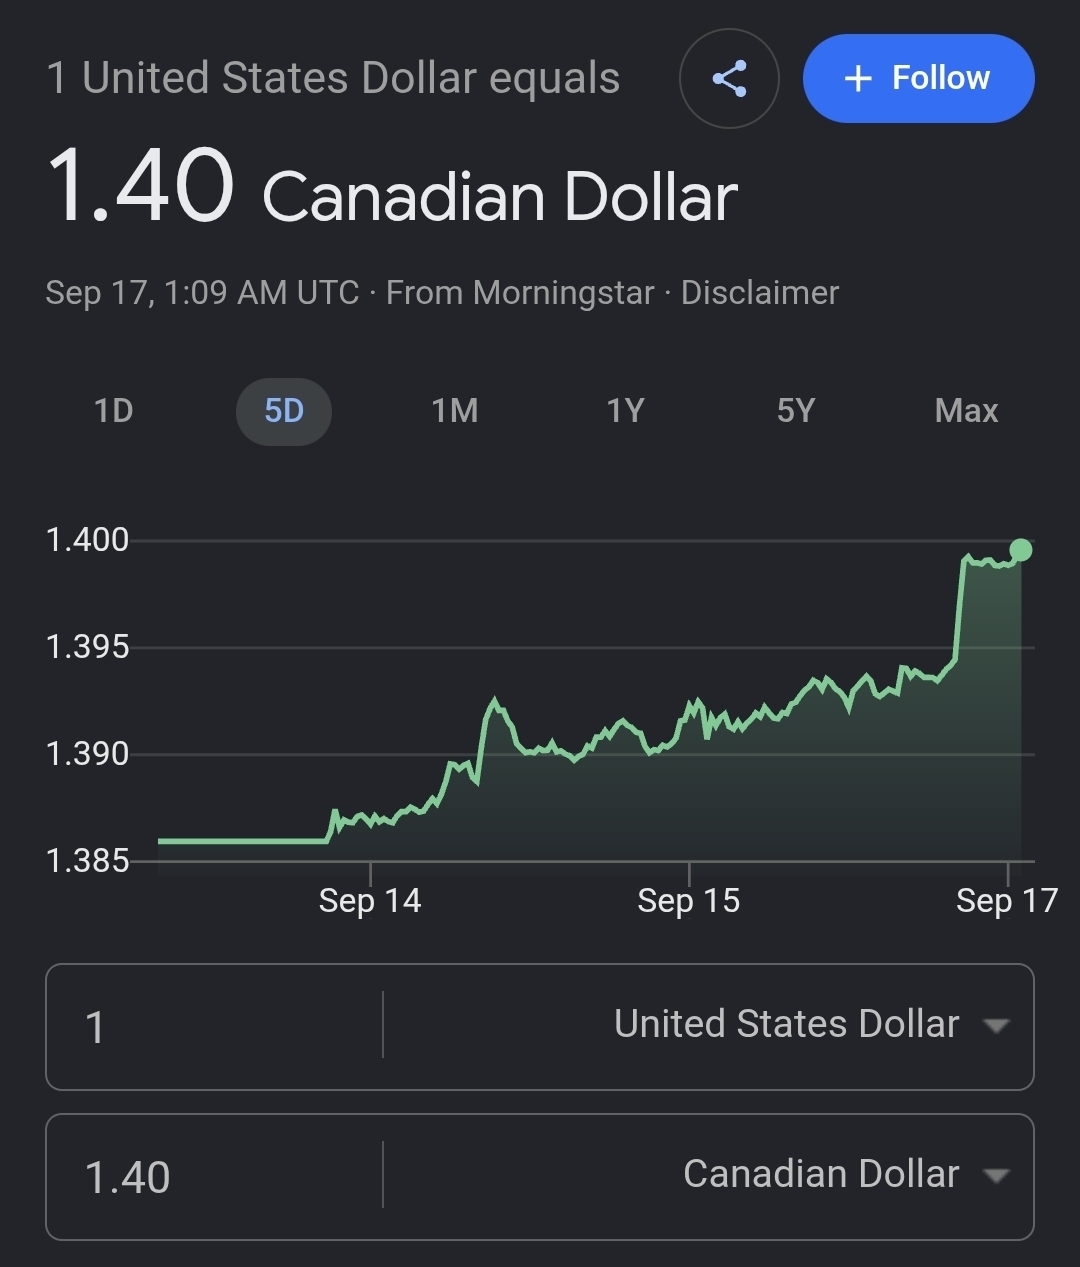Open the Disclaimer link

[760, 293]
